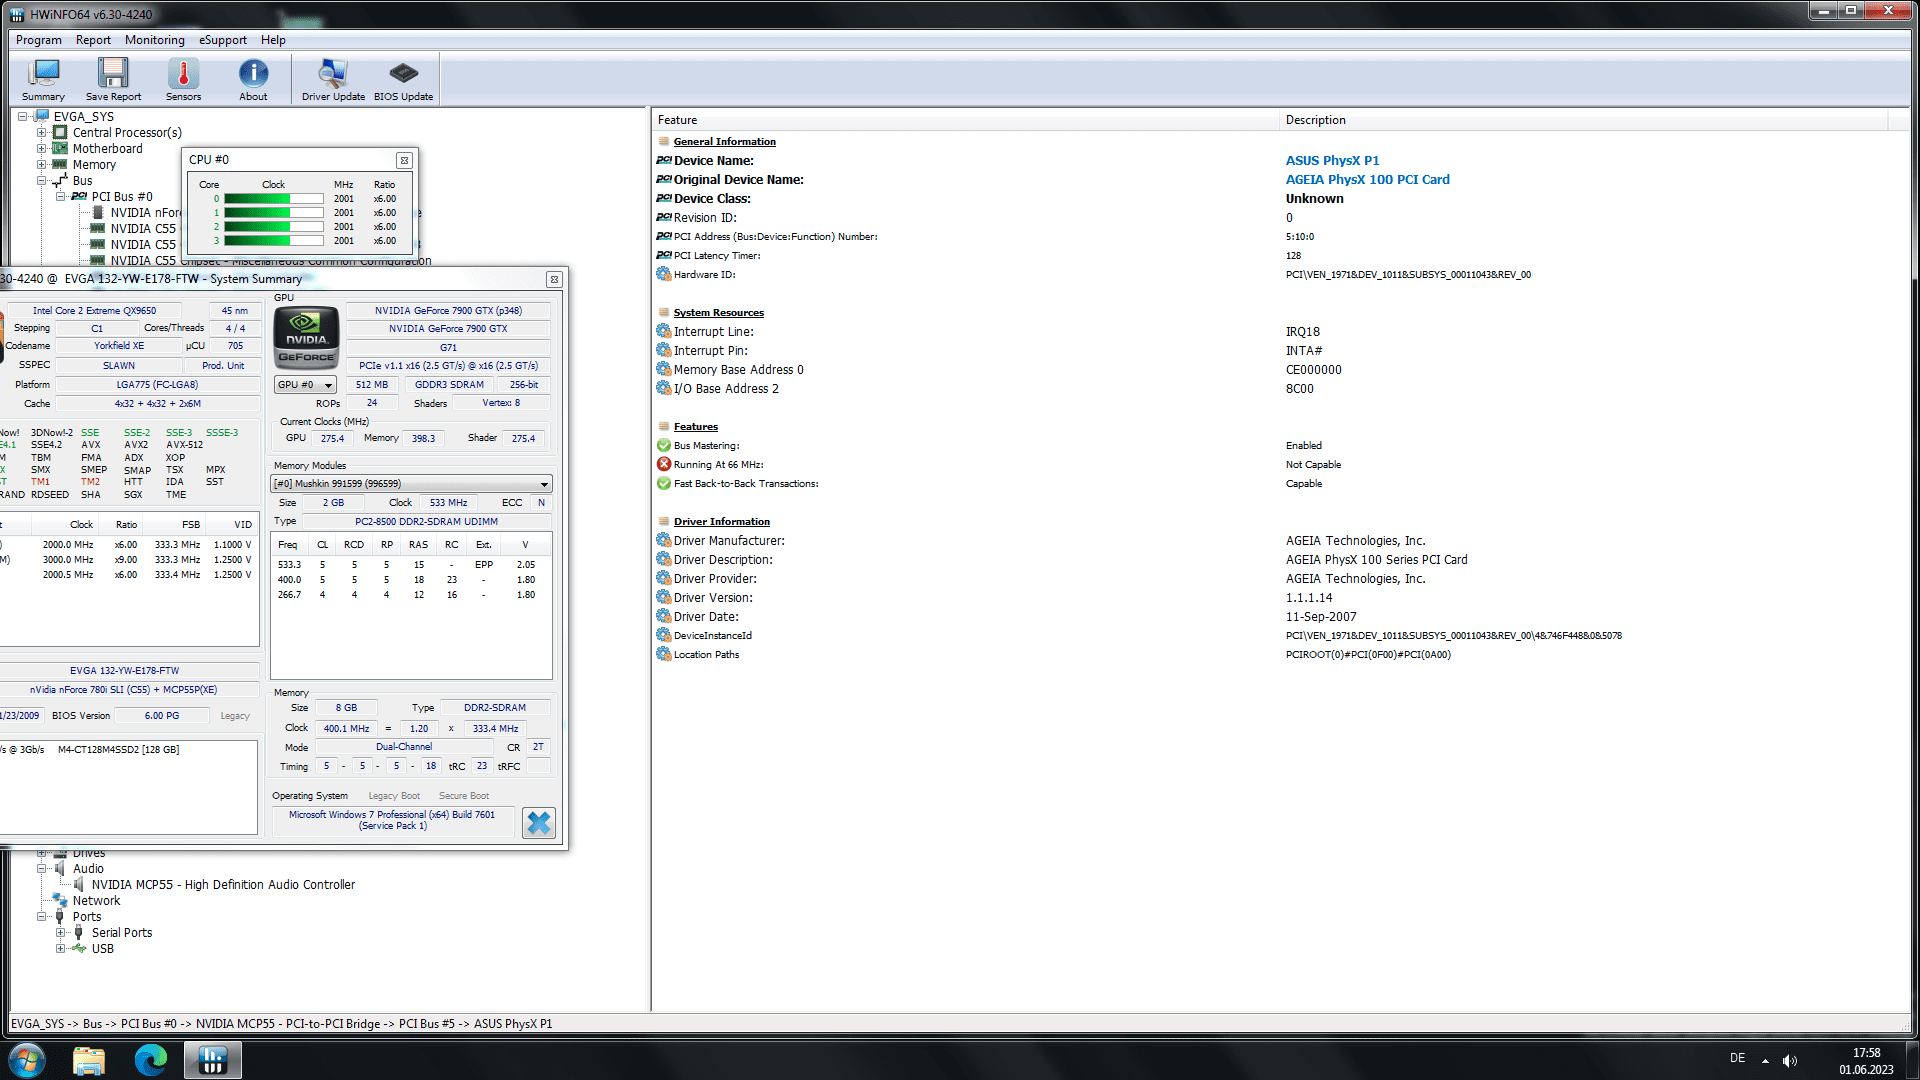
Task: Click the blue X button in System Summary
Action: tap(539, 823)
